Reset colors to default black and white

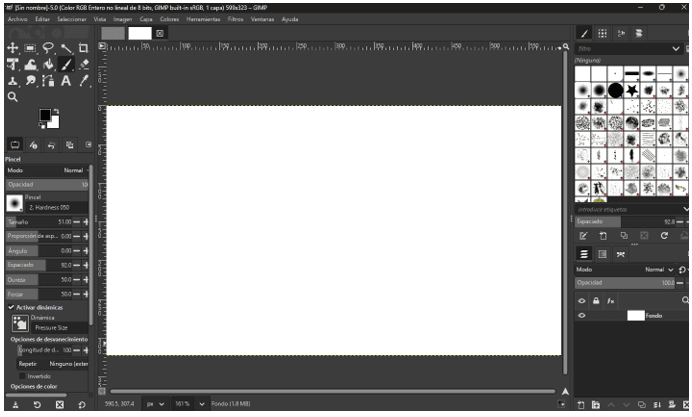pos(42,126)
